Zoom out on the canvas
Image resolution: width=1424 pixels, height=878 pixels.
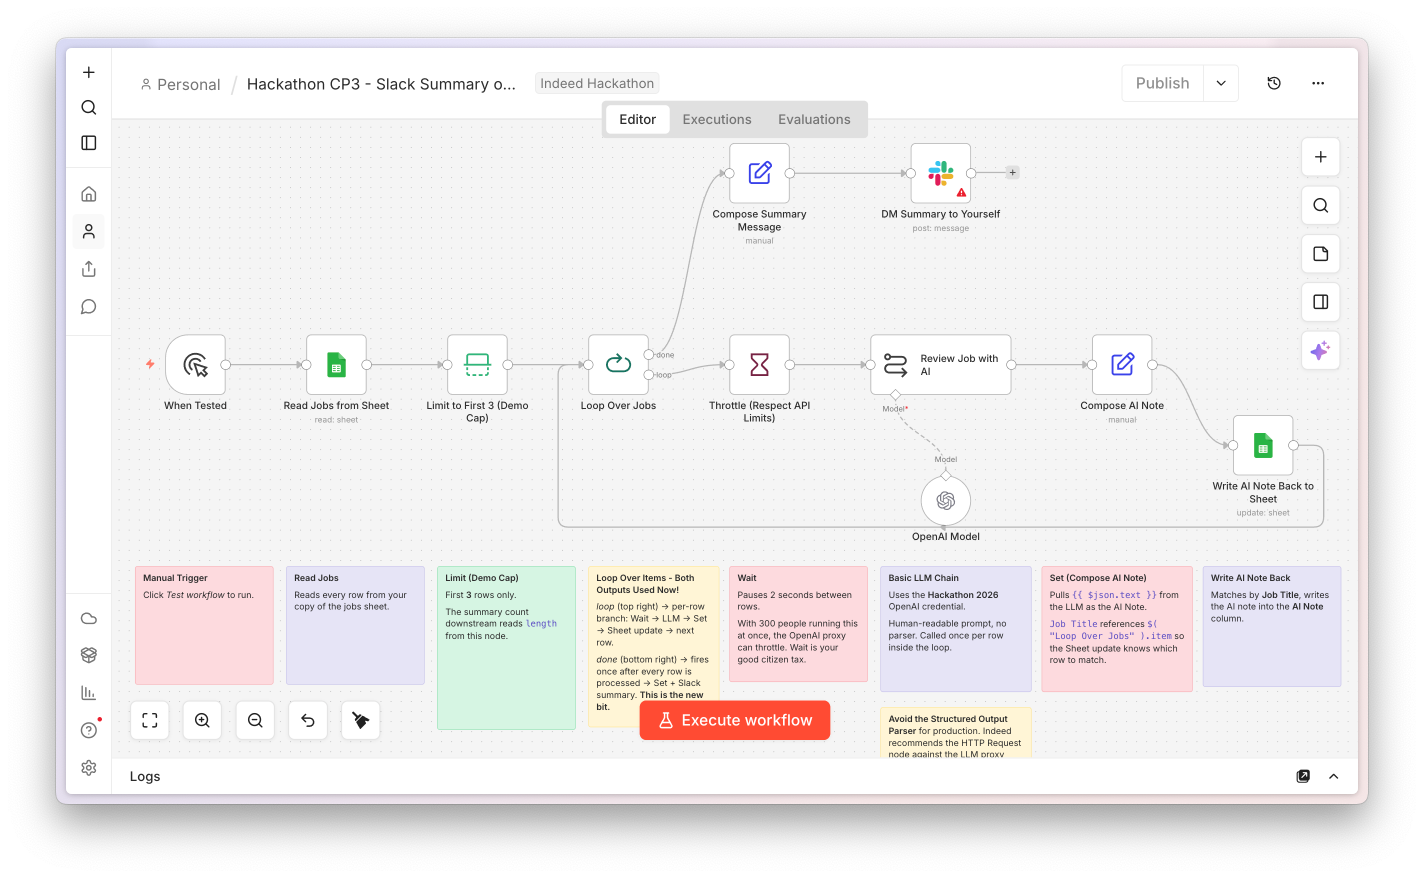[255, 720]
